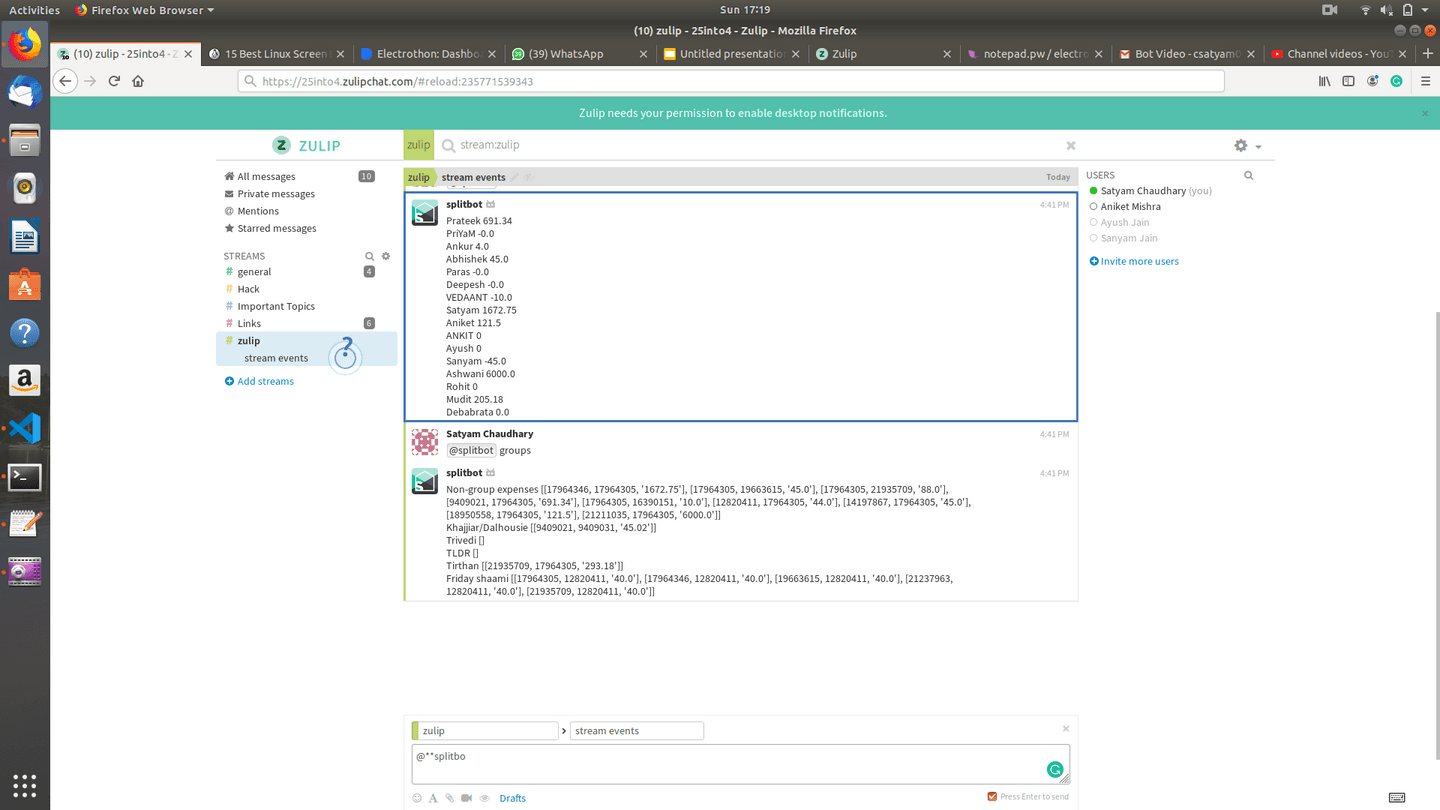Click Satyam Chaudhary's avatar in message list
Viewport: 1440px width, 810px height.
click(x=425, y=442)
